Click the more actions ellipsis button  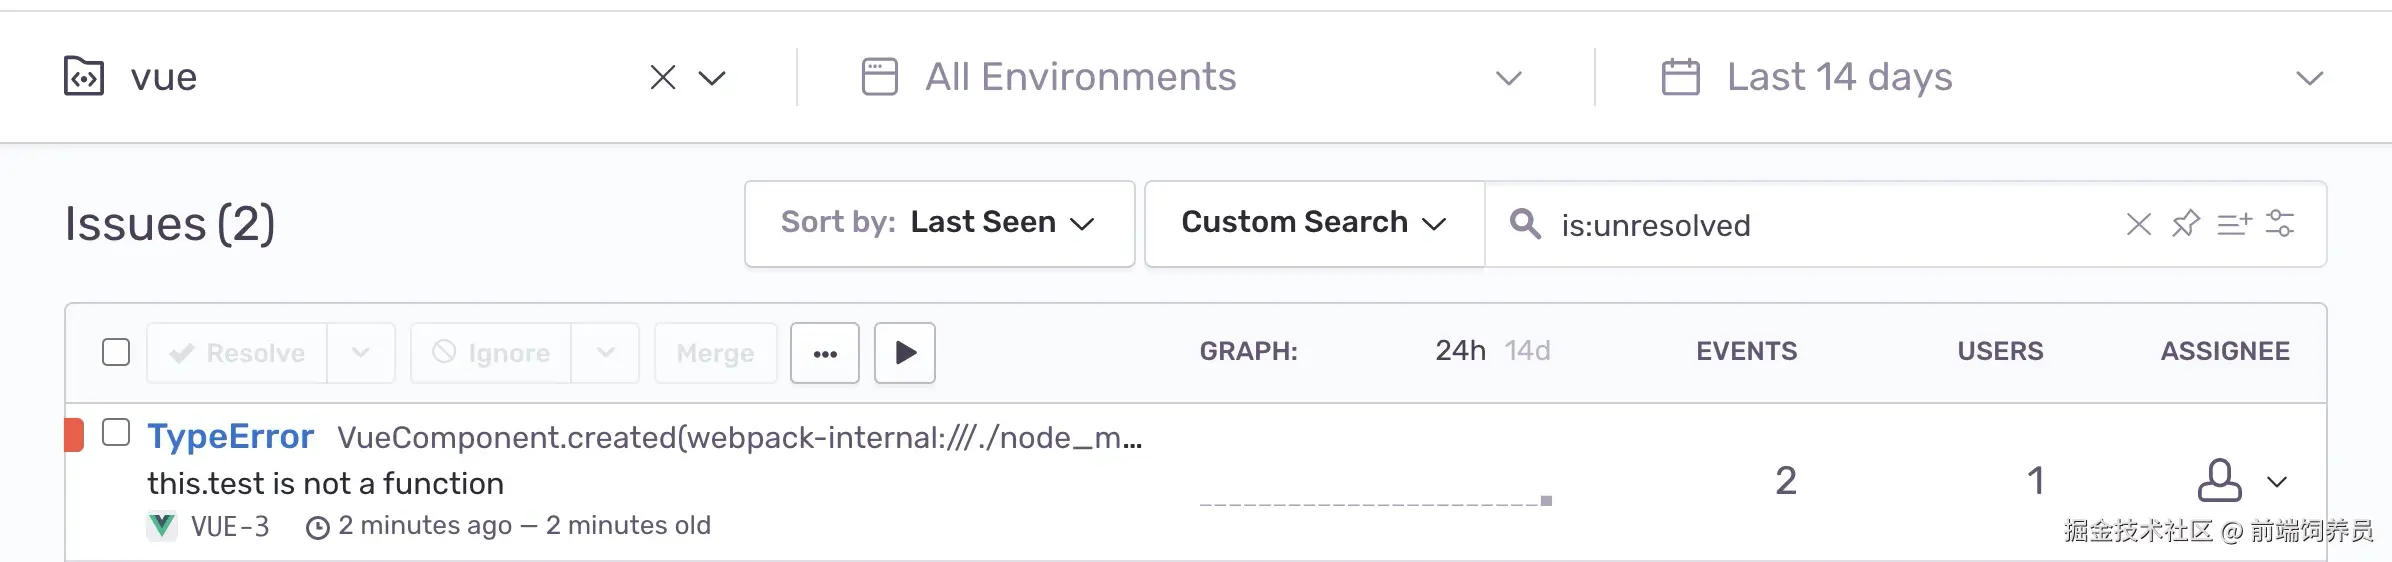click(x=824, y=353)
